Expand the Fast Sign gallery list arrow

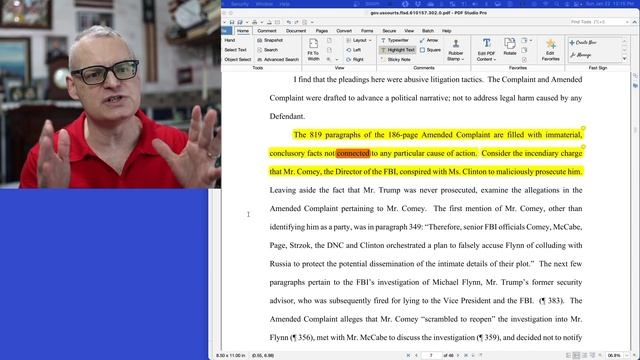pyautogui.click(x=624, y=60)
